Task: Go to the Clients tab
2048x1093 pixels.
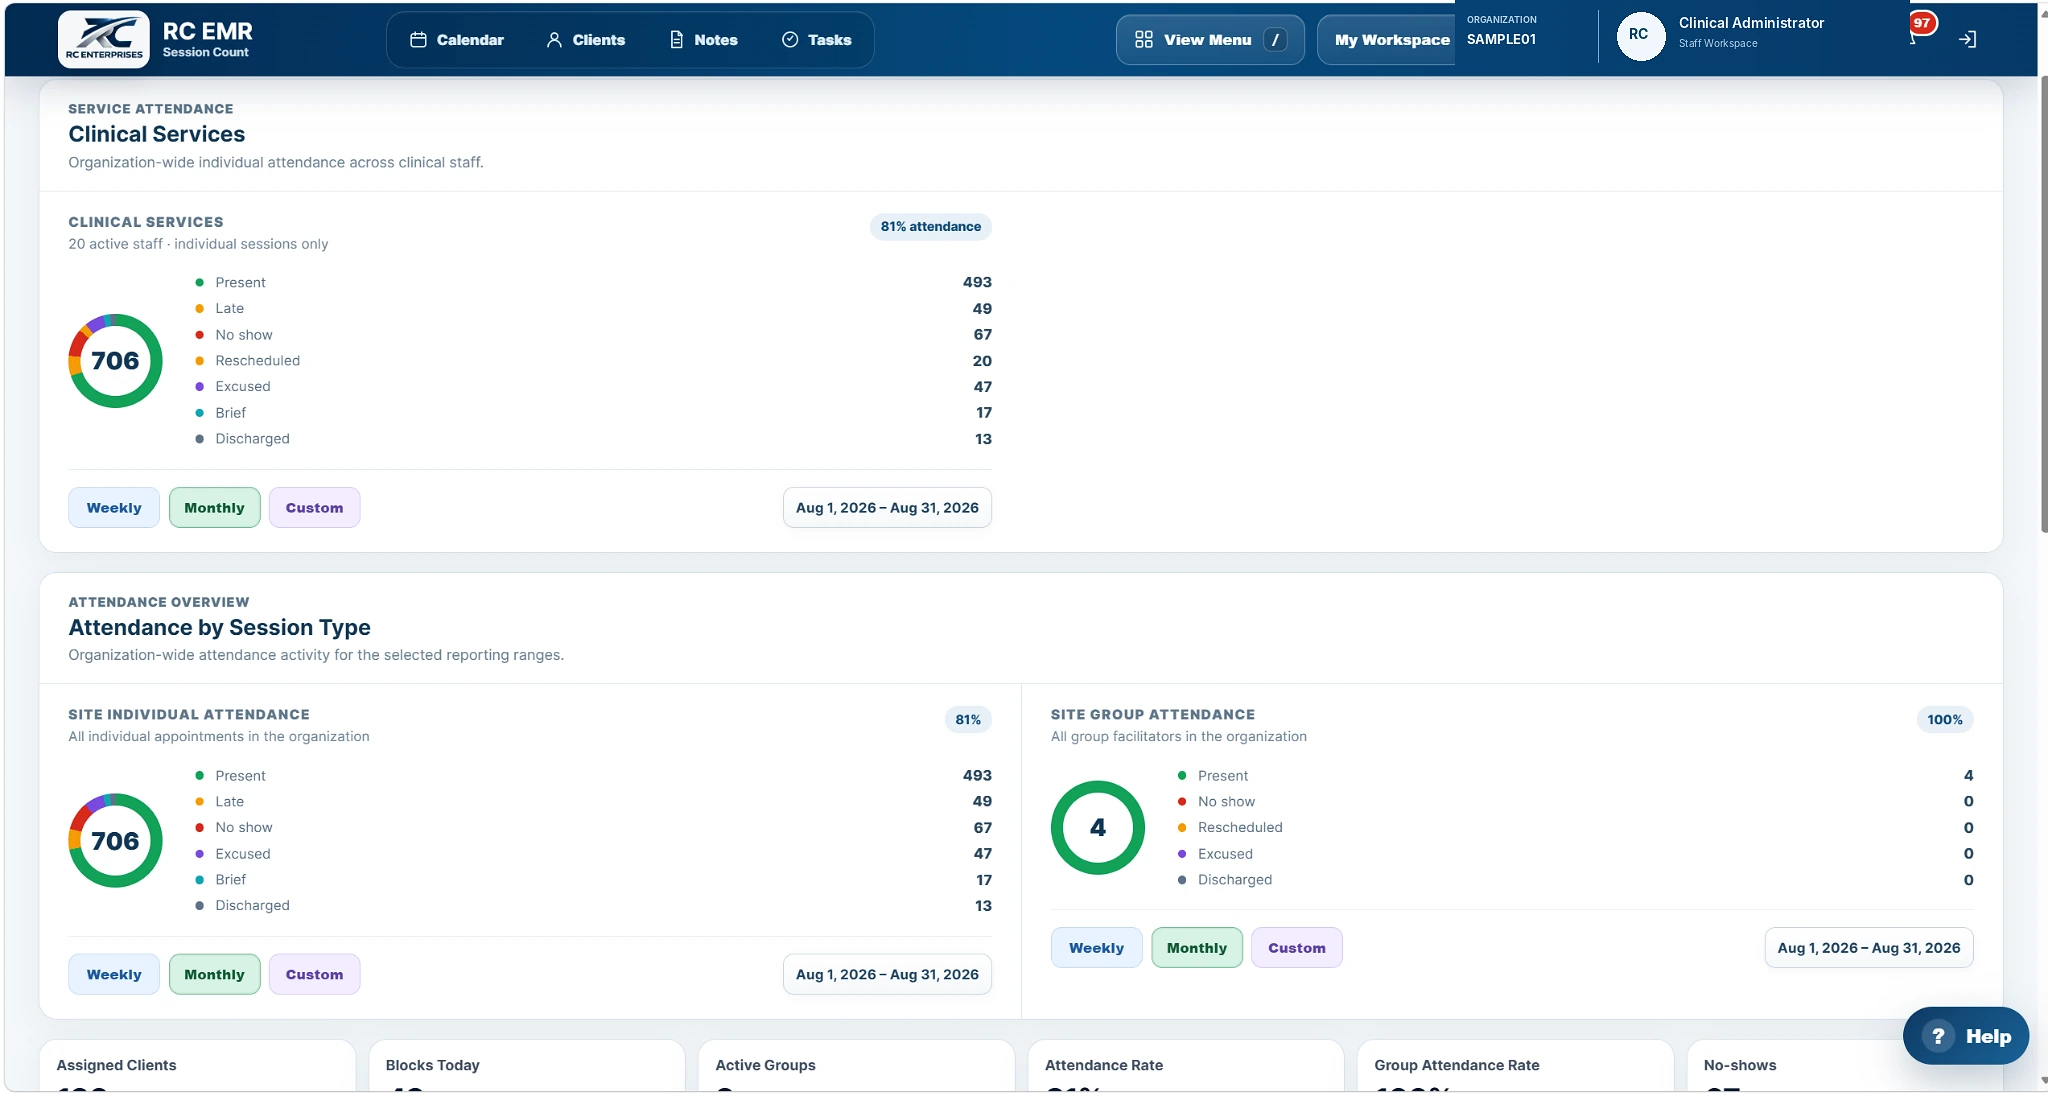Action: coord(586,40)
